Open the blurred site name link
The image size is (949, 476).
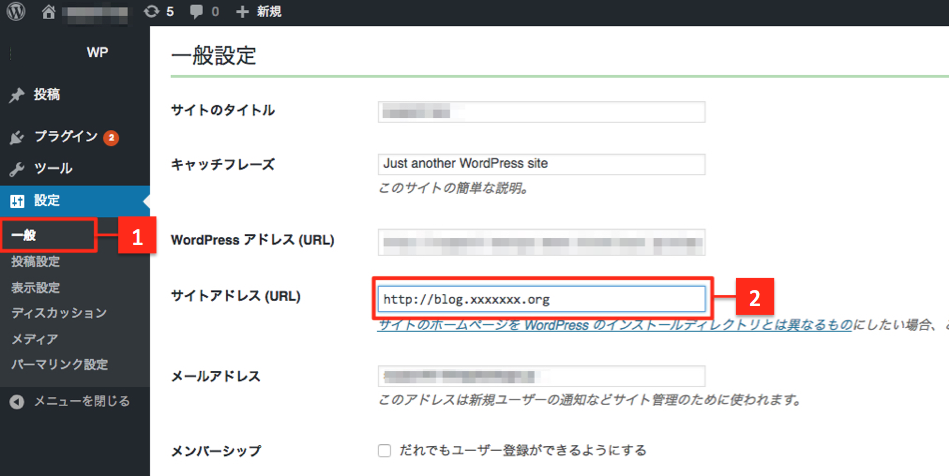[97, 12]
